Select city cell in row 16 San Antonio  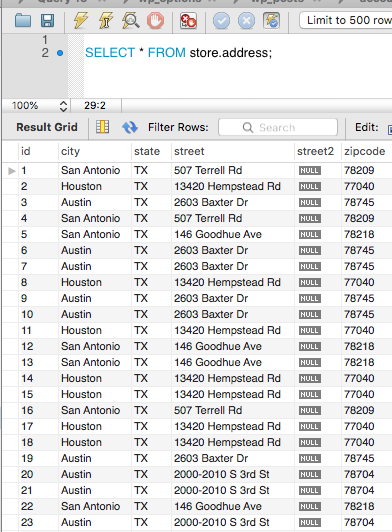click(94, 410)
